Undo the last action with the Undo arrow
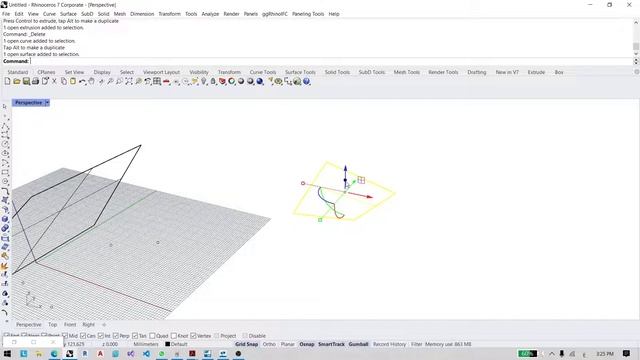640x360 pixels. click(82, 82)
